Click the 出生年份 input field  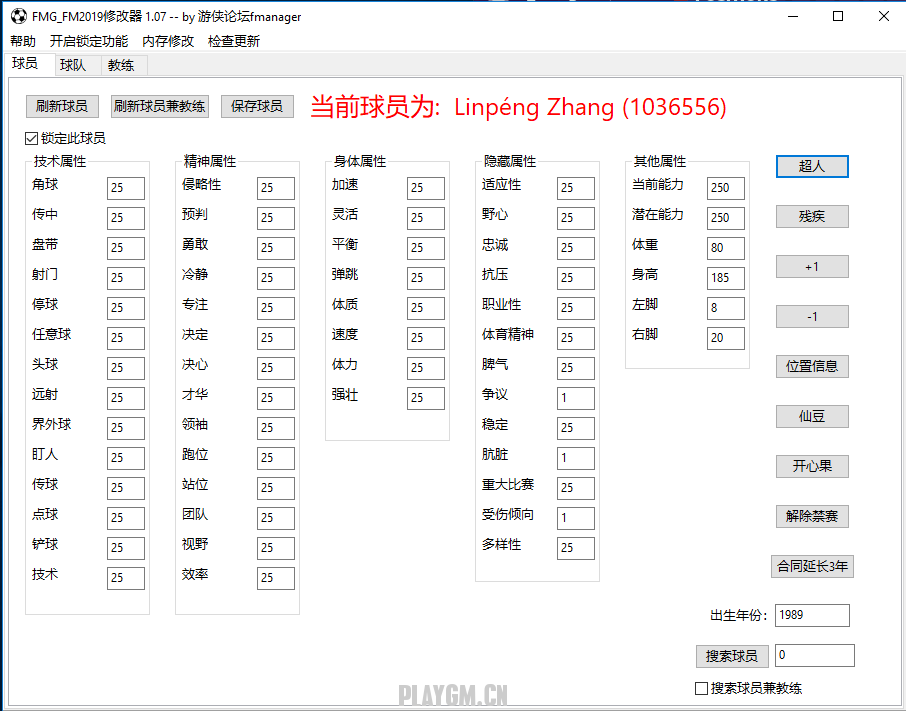[812, 615]
